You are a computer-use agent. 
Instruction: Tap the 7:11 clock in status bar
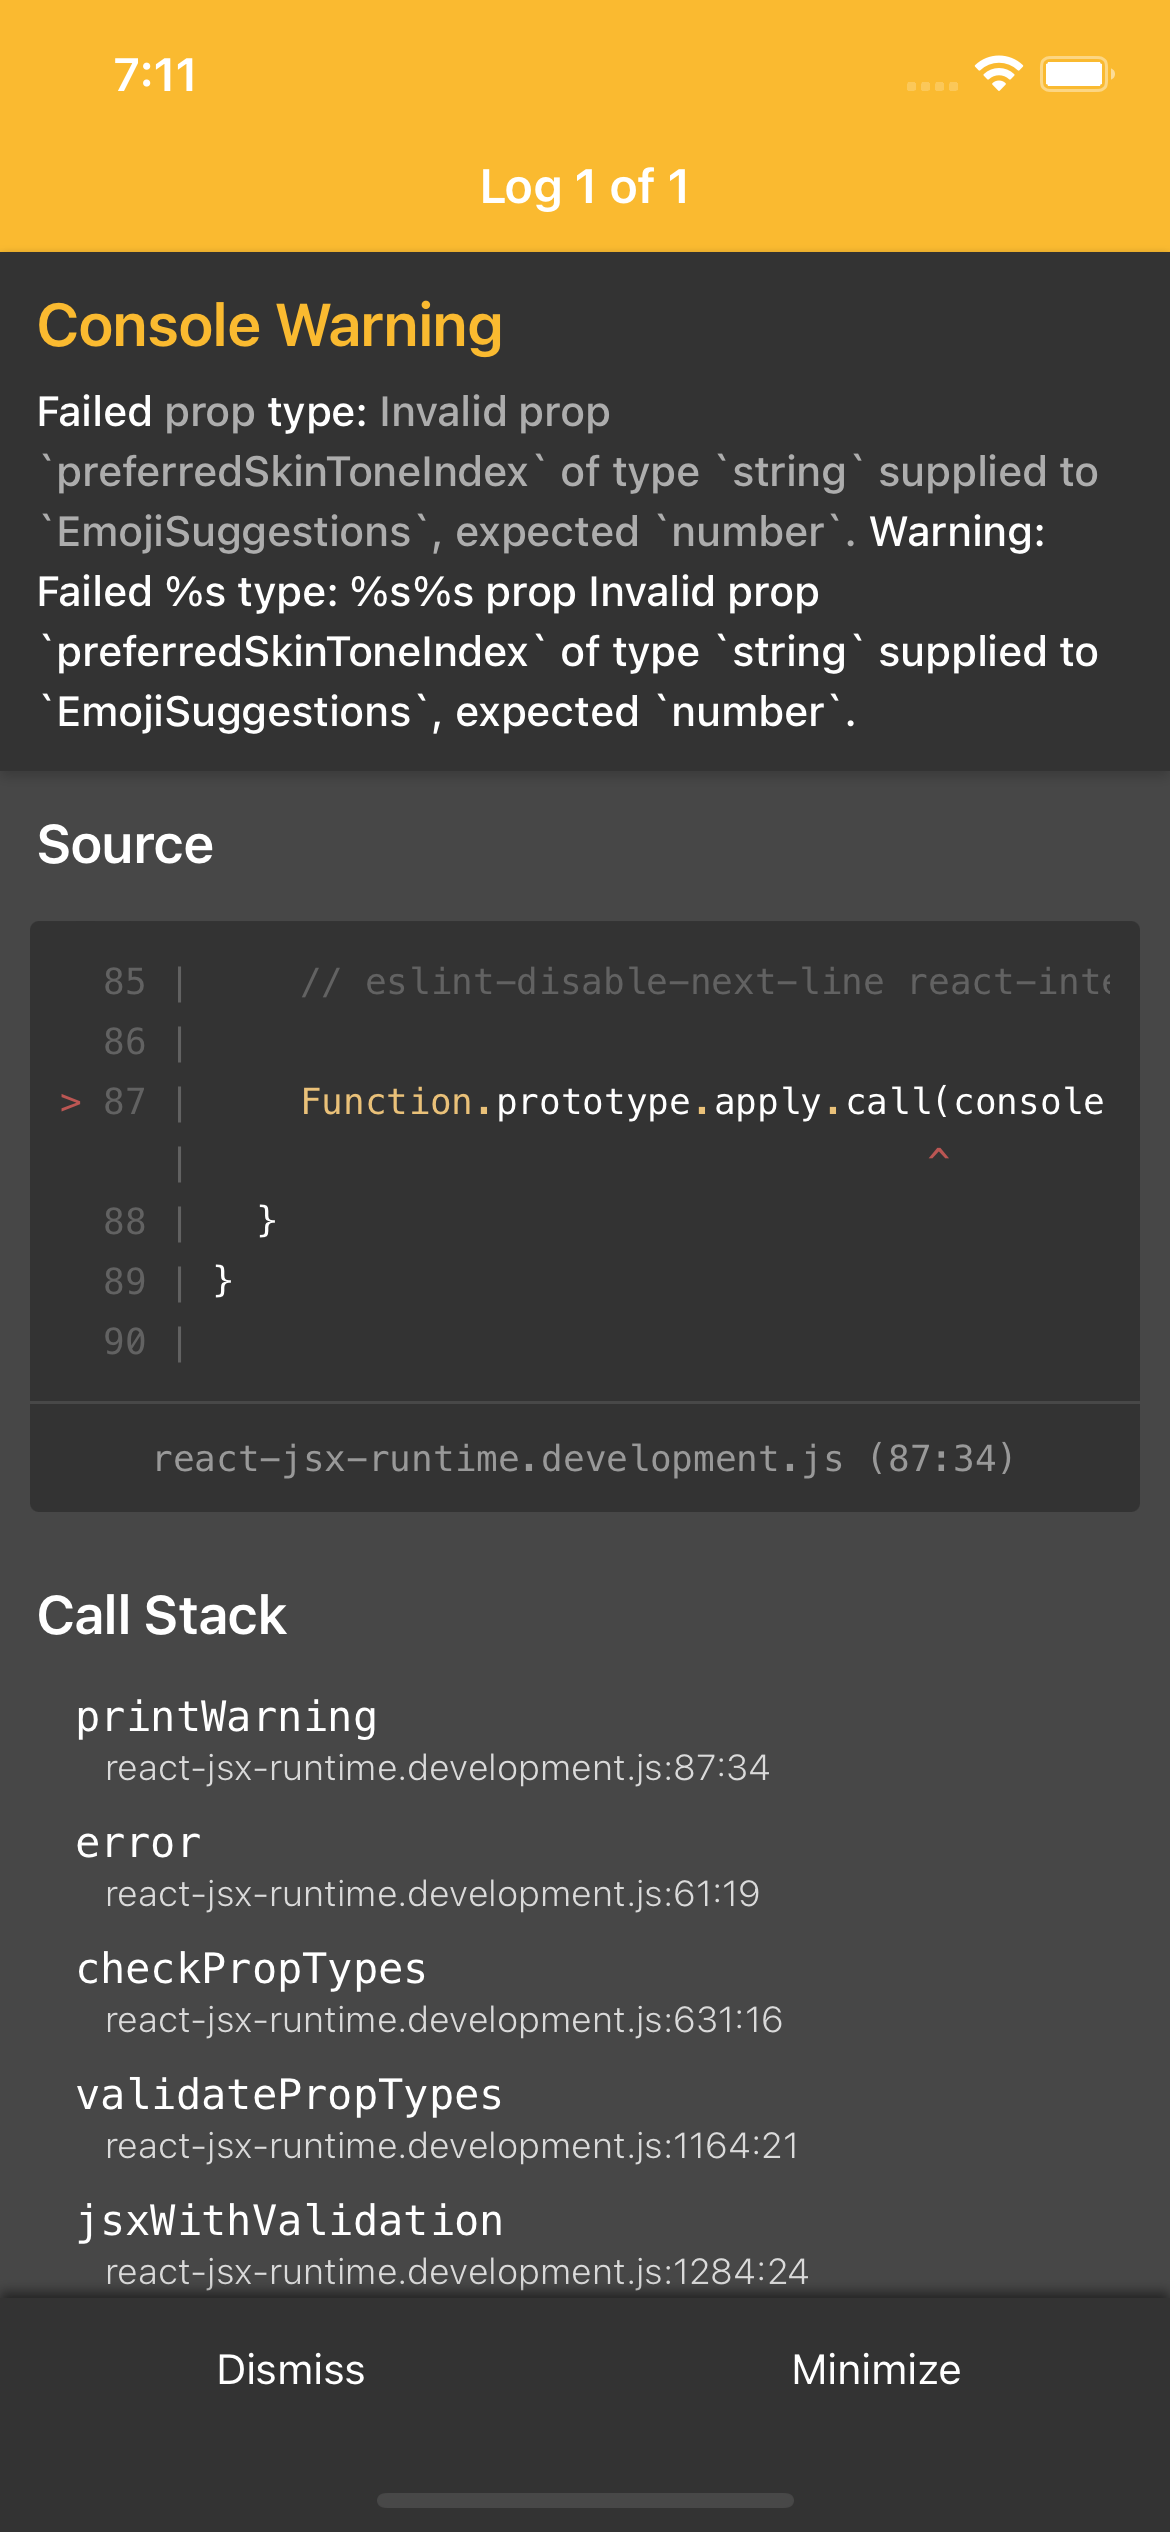155,75
